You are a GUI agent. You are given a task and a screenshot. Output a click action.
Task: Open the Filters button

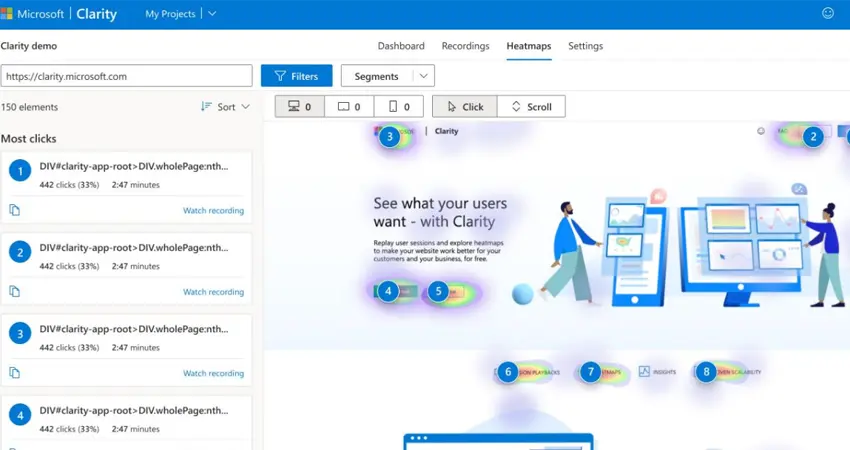point(297,76)
